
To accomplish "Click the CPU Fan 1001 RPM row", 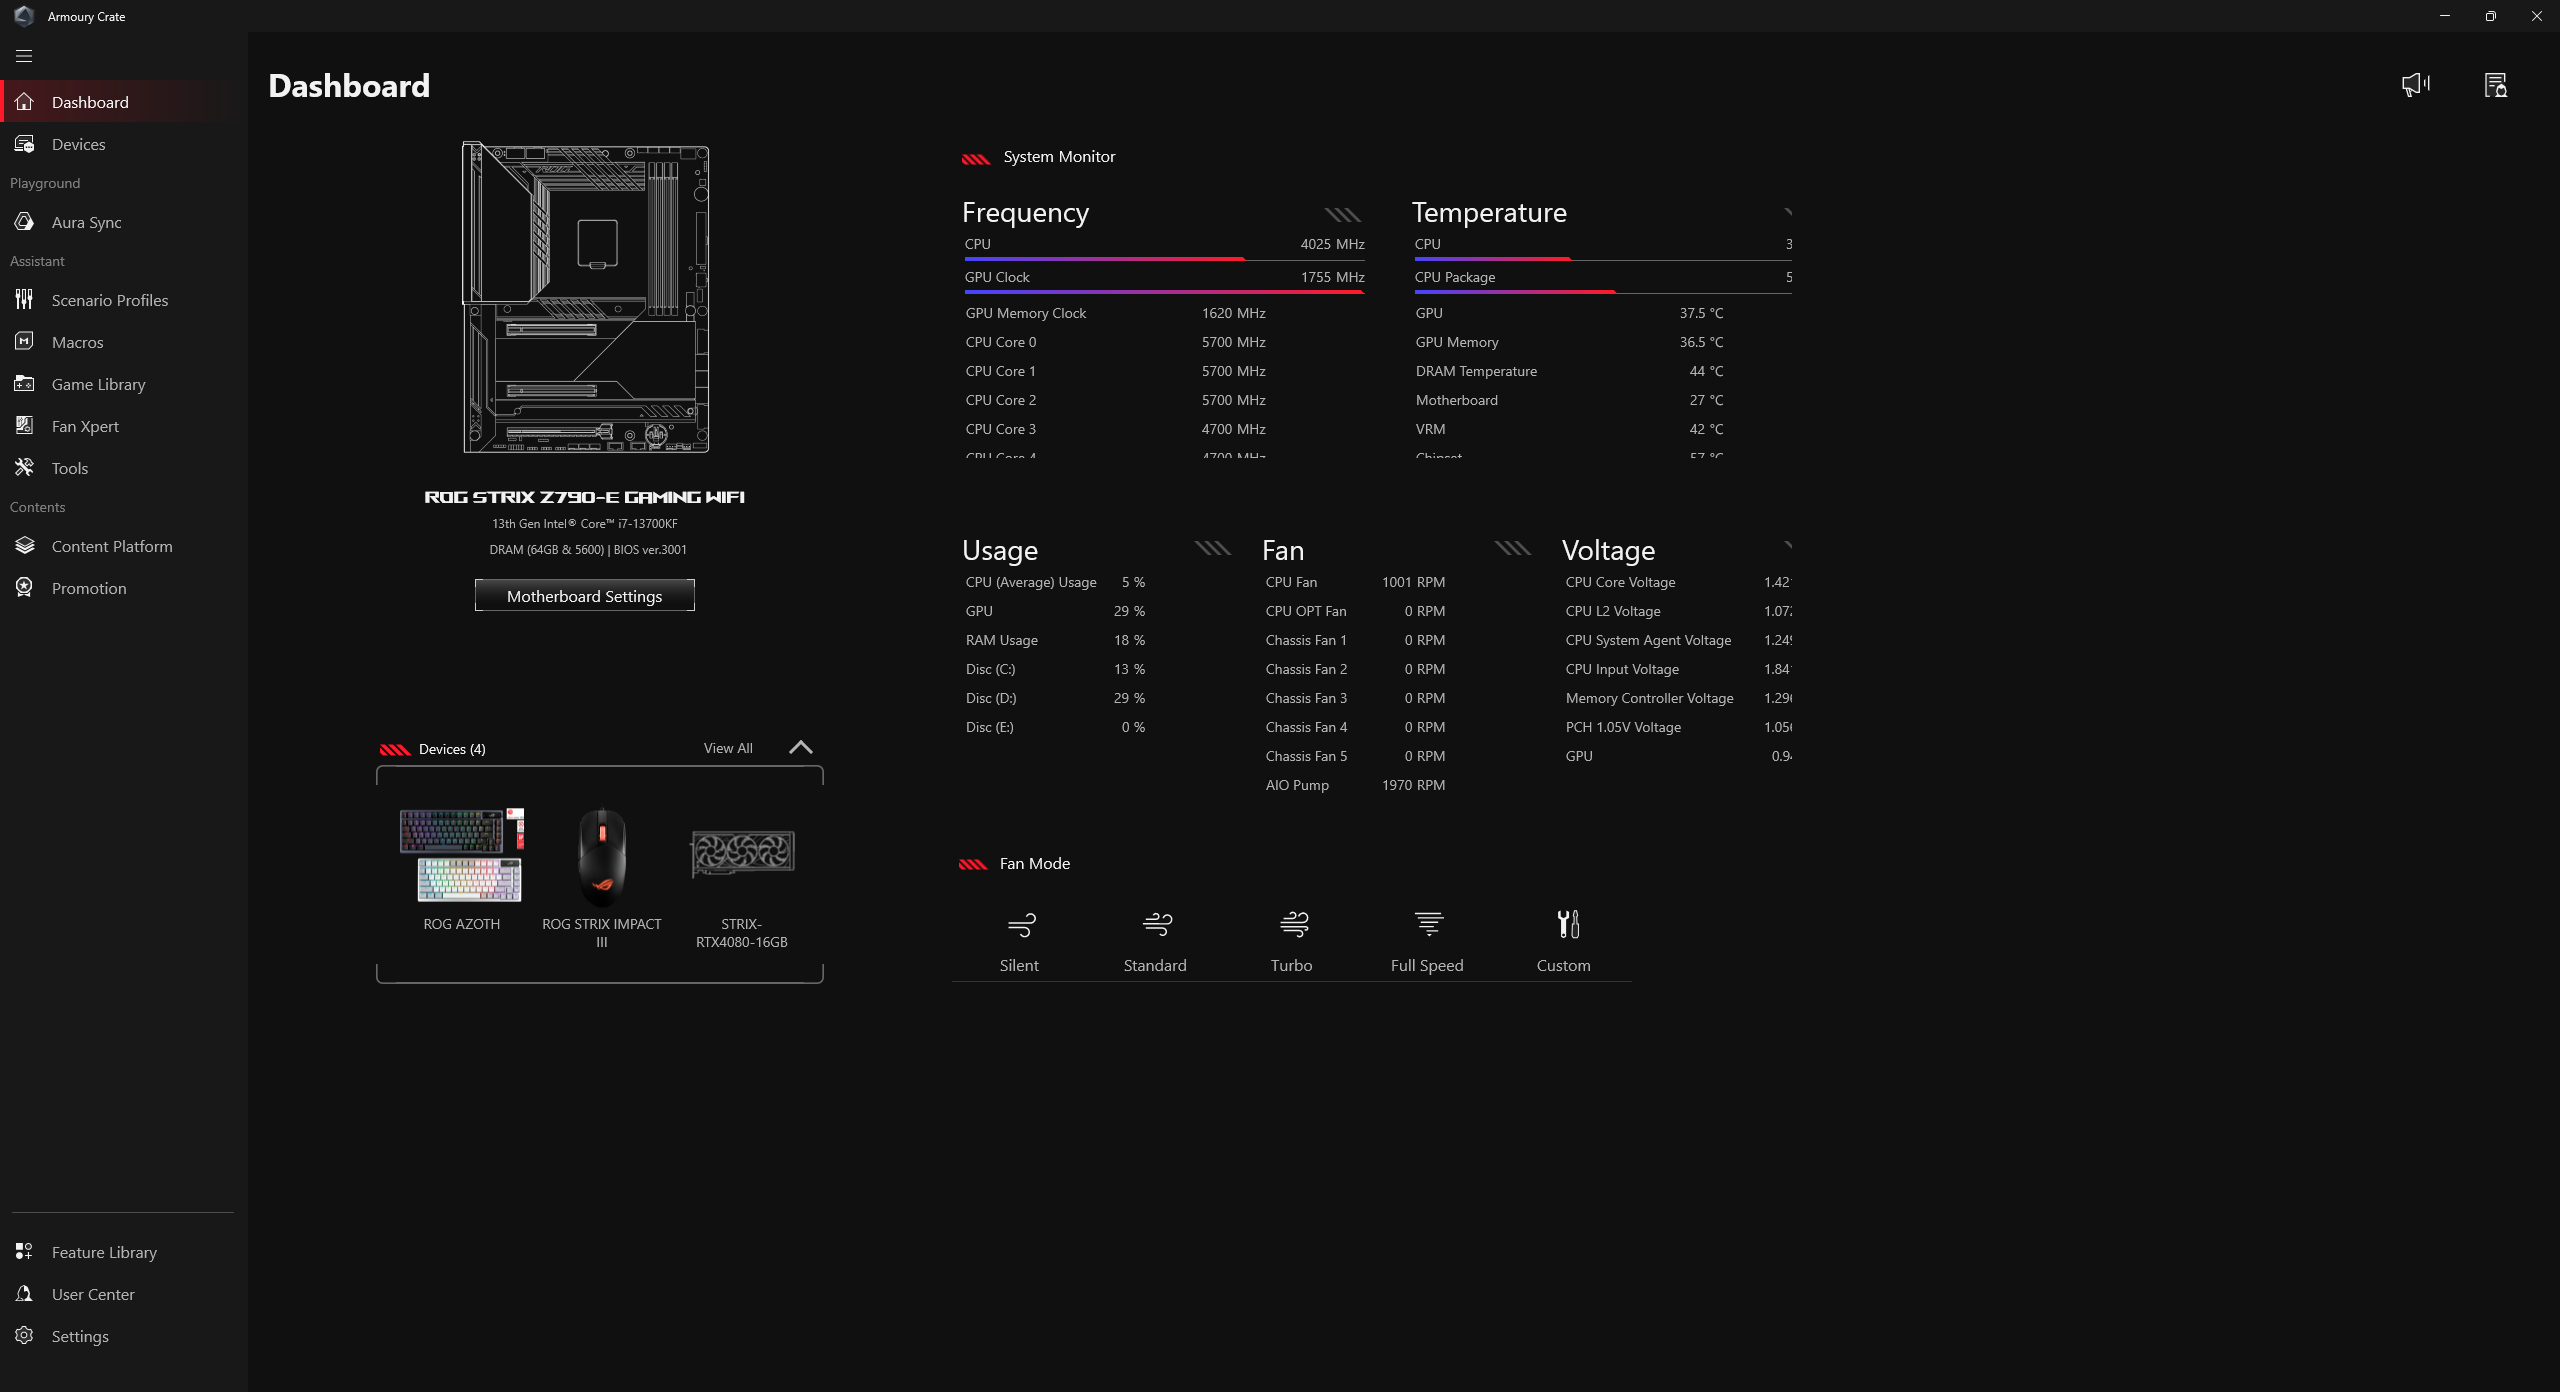I will (1355, 582).
